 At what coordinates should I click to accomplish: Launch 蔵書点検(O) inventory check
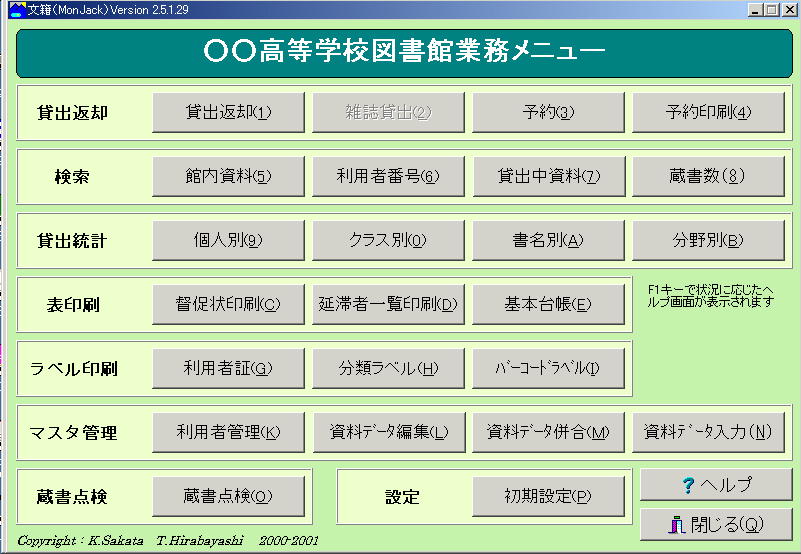228,496
